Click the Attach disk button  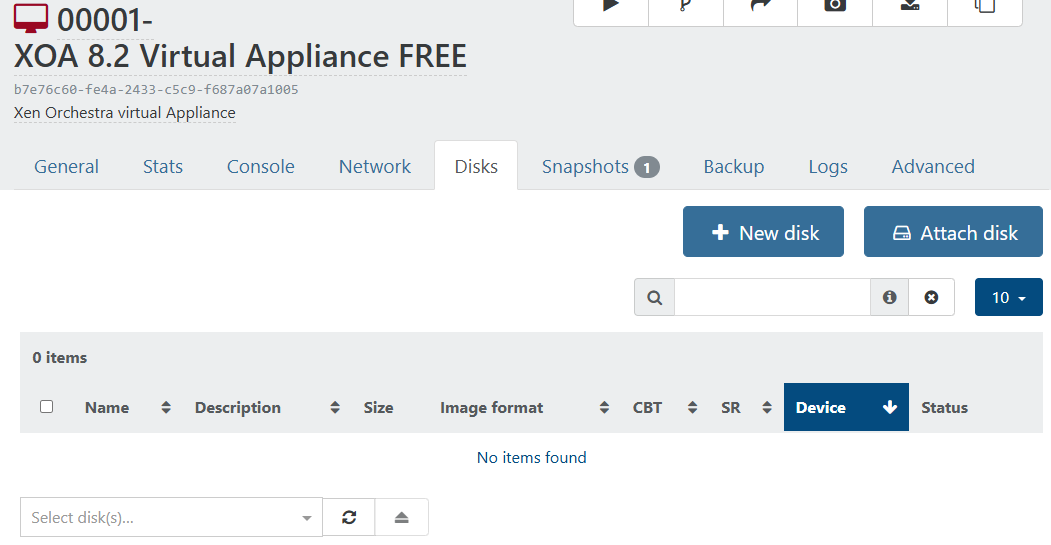coord(953,232)
